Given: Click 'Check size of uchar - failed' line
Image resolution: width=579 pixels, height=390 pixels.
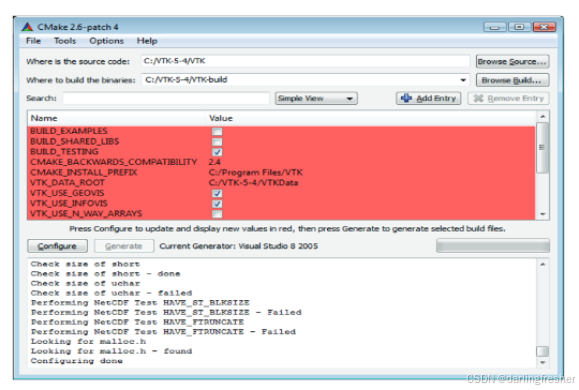Looking at the screenshot, I should click(x=111, y=293).
